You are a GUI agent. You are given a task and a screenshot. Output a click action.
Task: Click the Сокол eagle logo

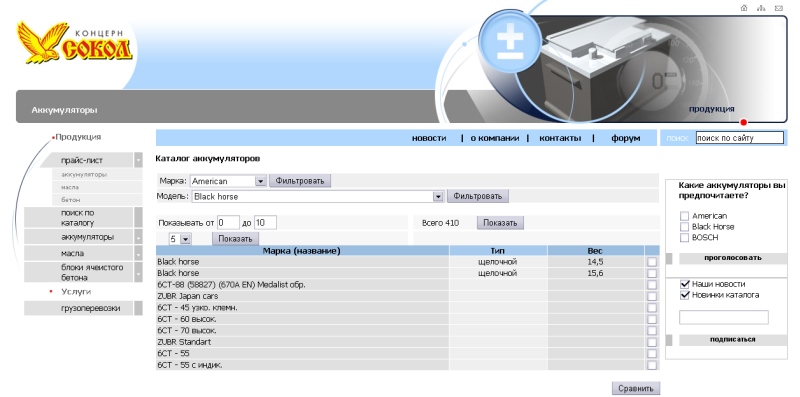pos(74,43)
